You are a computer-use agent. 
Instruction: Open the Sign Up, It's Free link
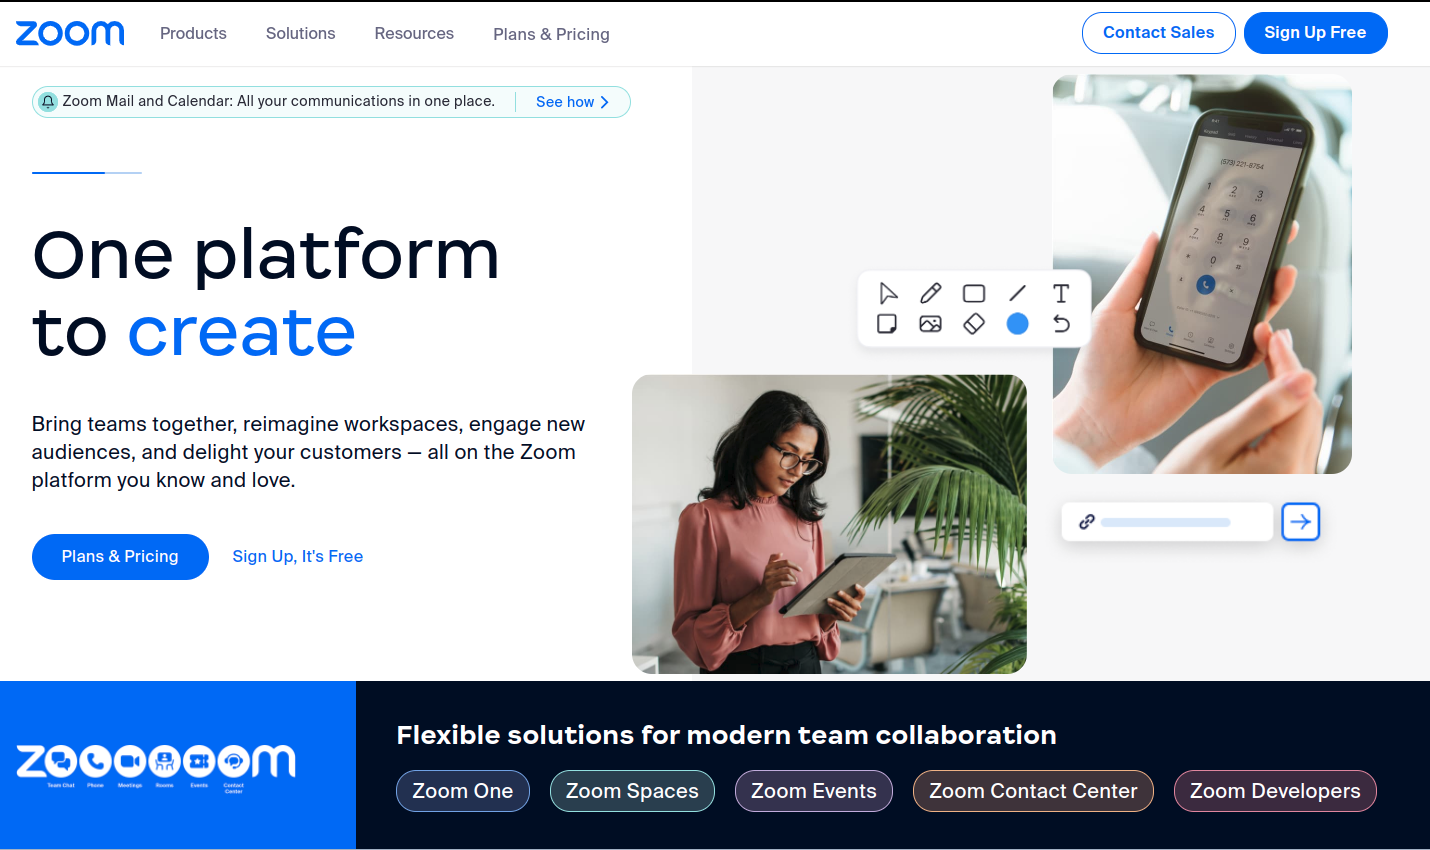298,557
